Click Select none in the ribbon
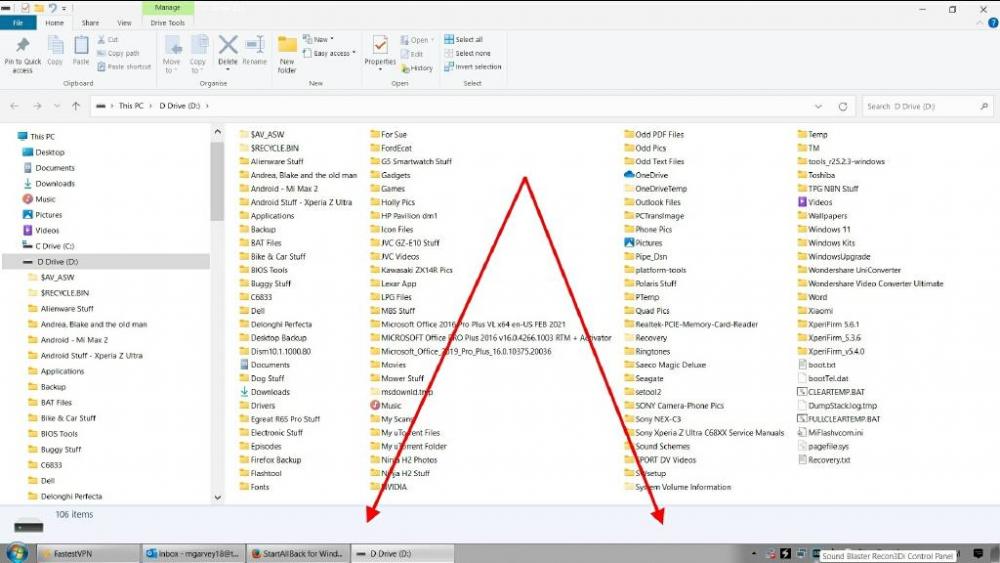The height and width of the screenshot is (563, 1000). (x=468, y=53)
